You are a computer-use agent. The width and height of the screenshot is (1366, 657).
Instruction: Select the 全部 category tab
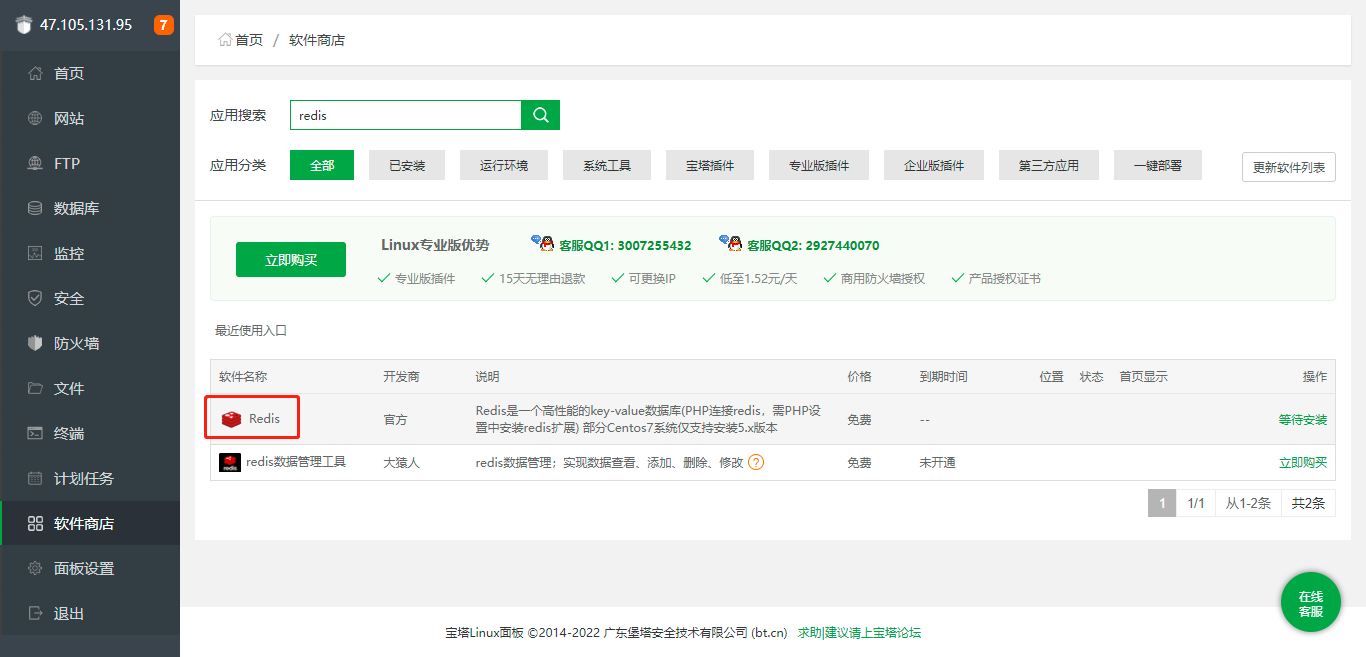(322, 165)
